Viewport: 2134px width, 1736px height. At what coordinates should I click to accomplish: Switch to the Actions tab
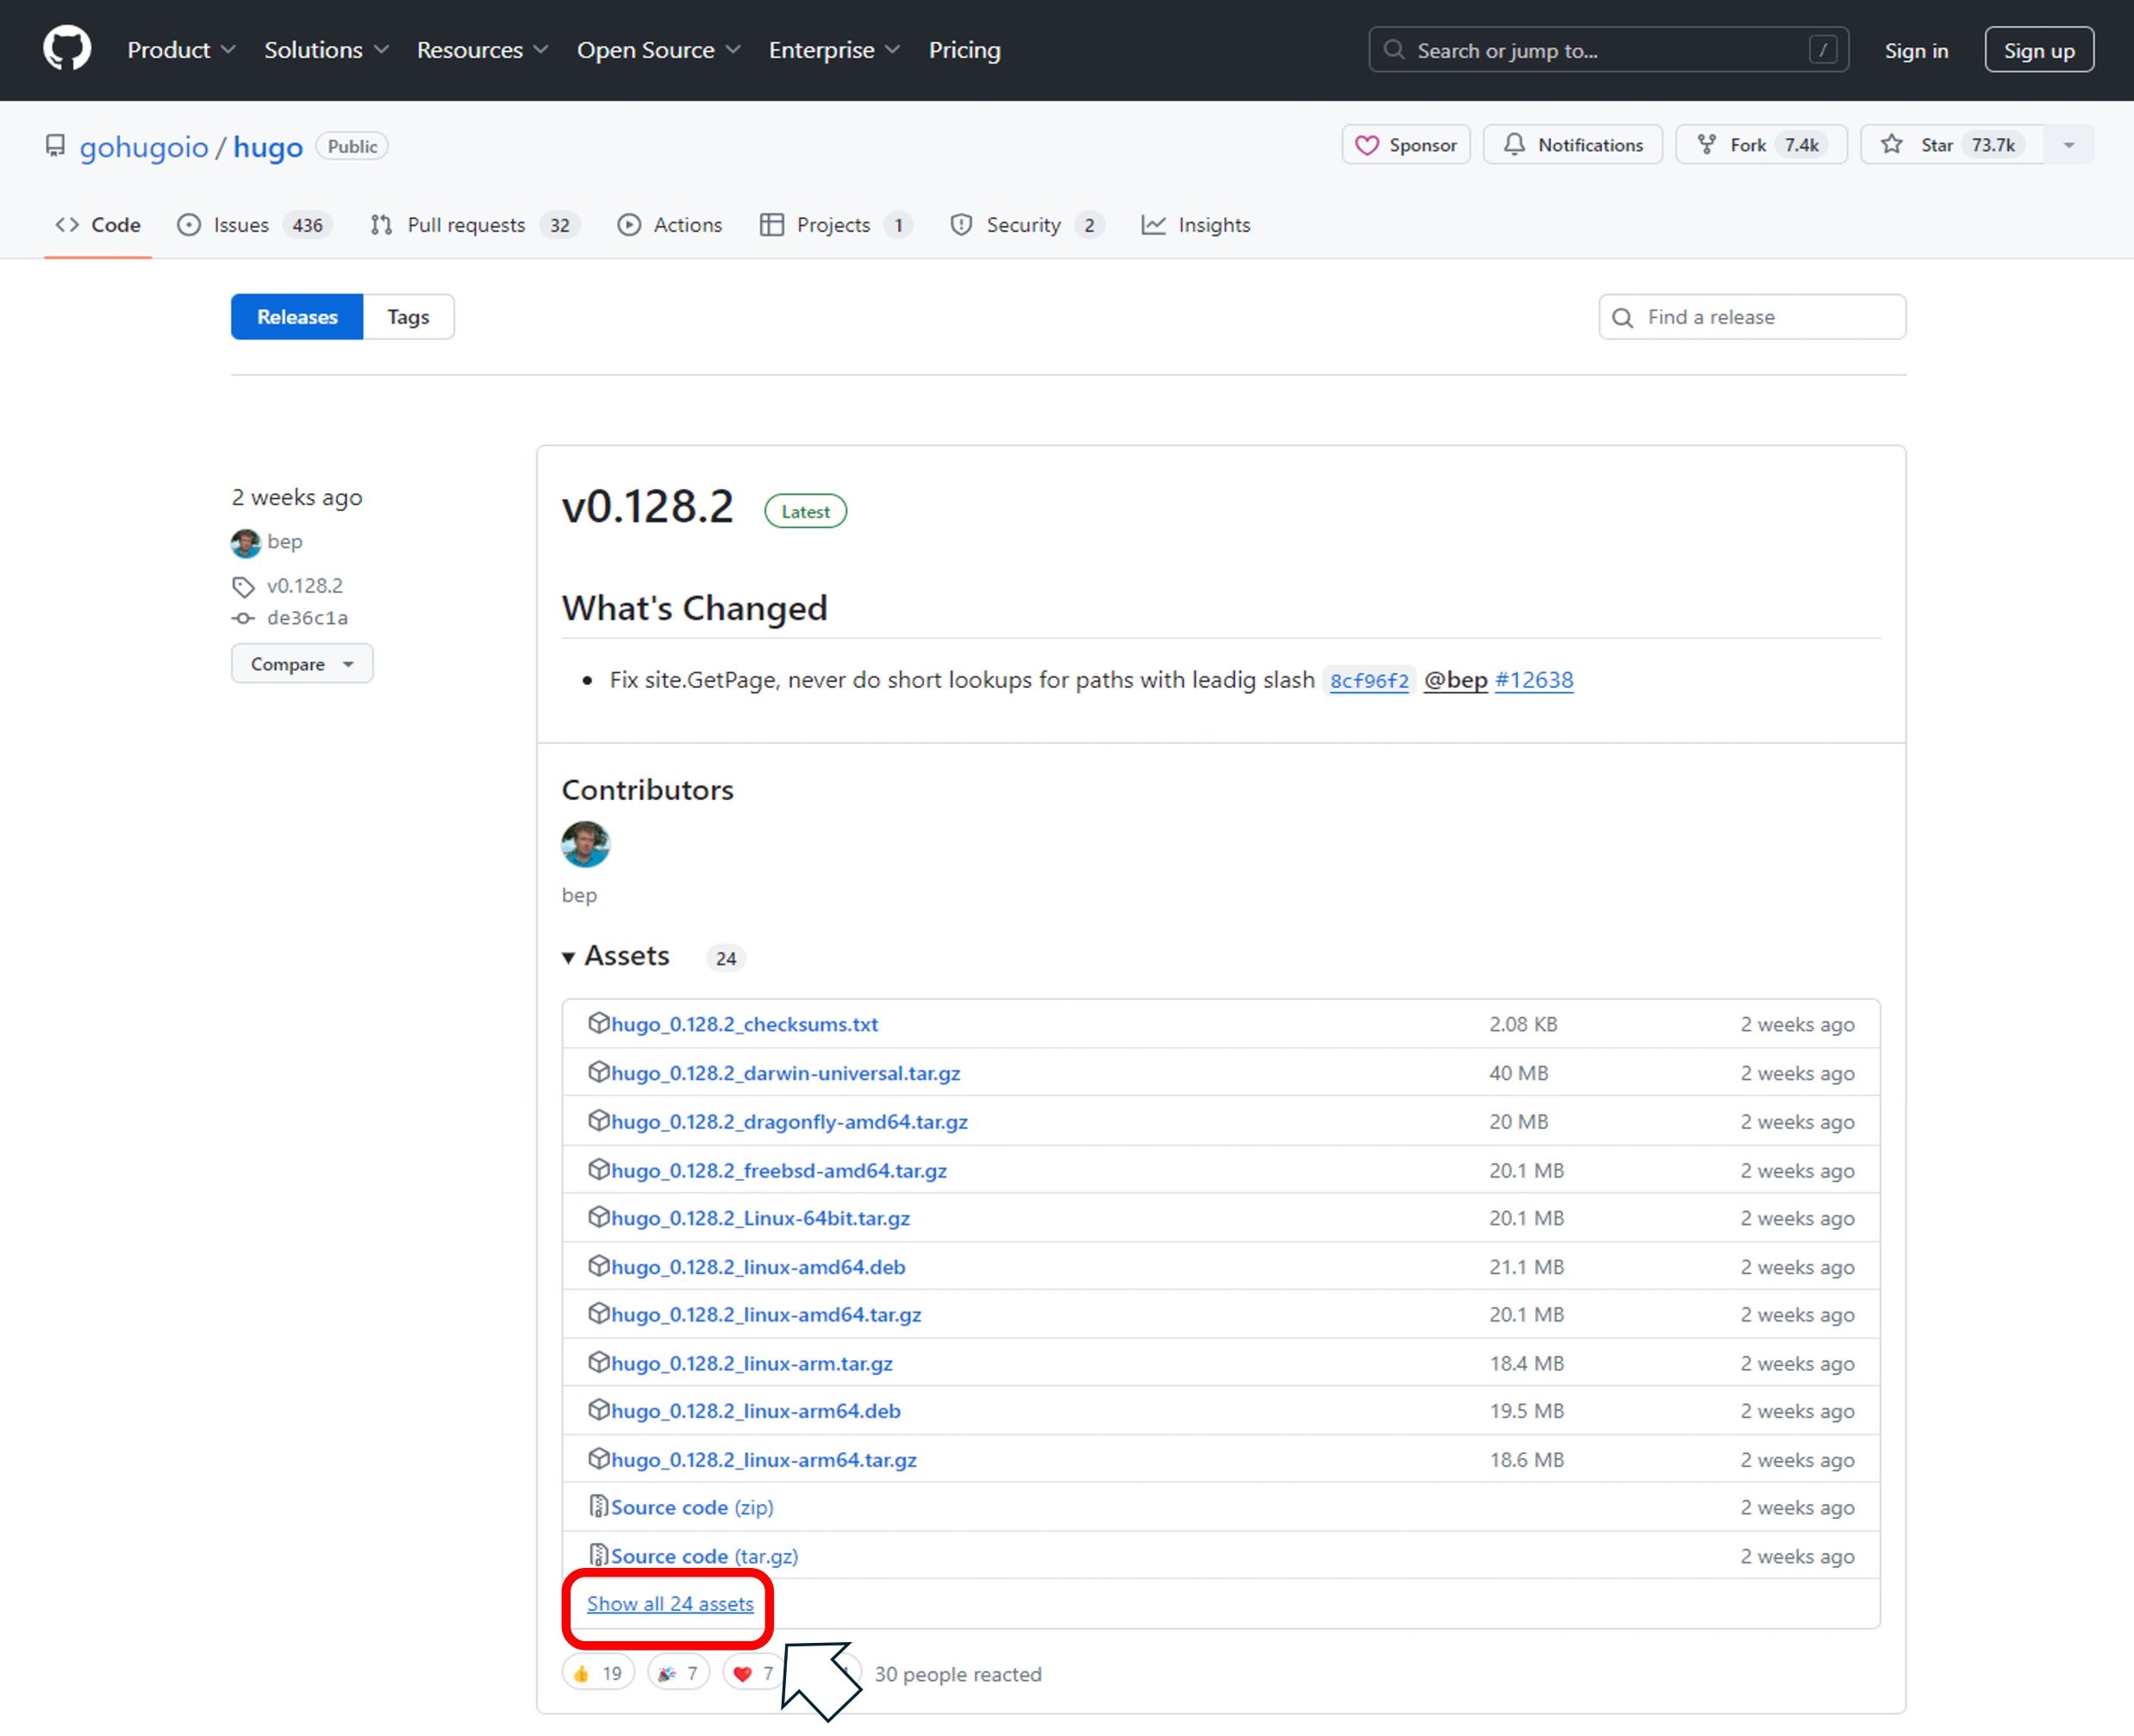pyautogui.click(x=670, y=225)
